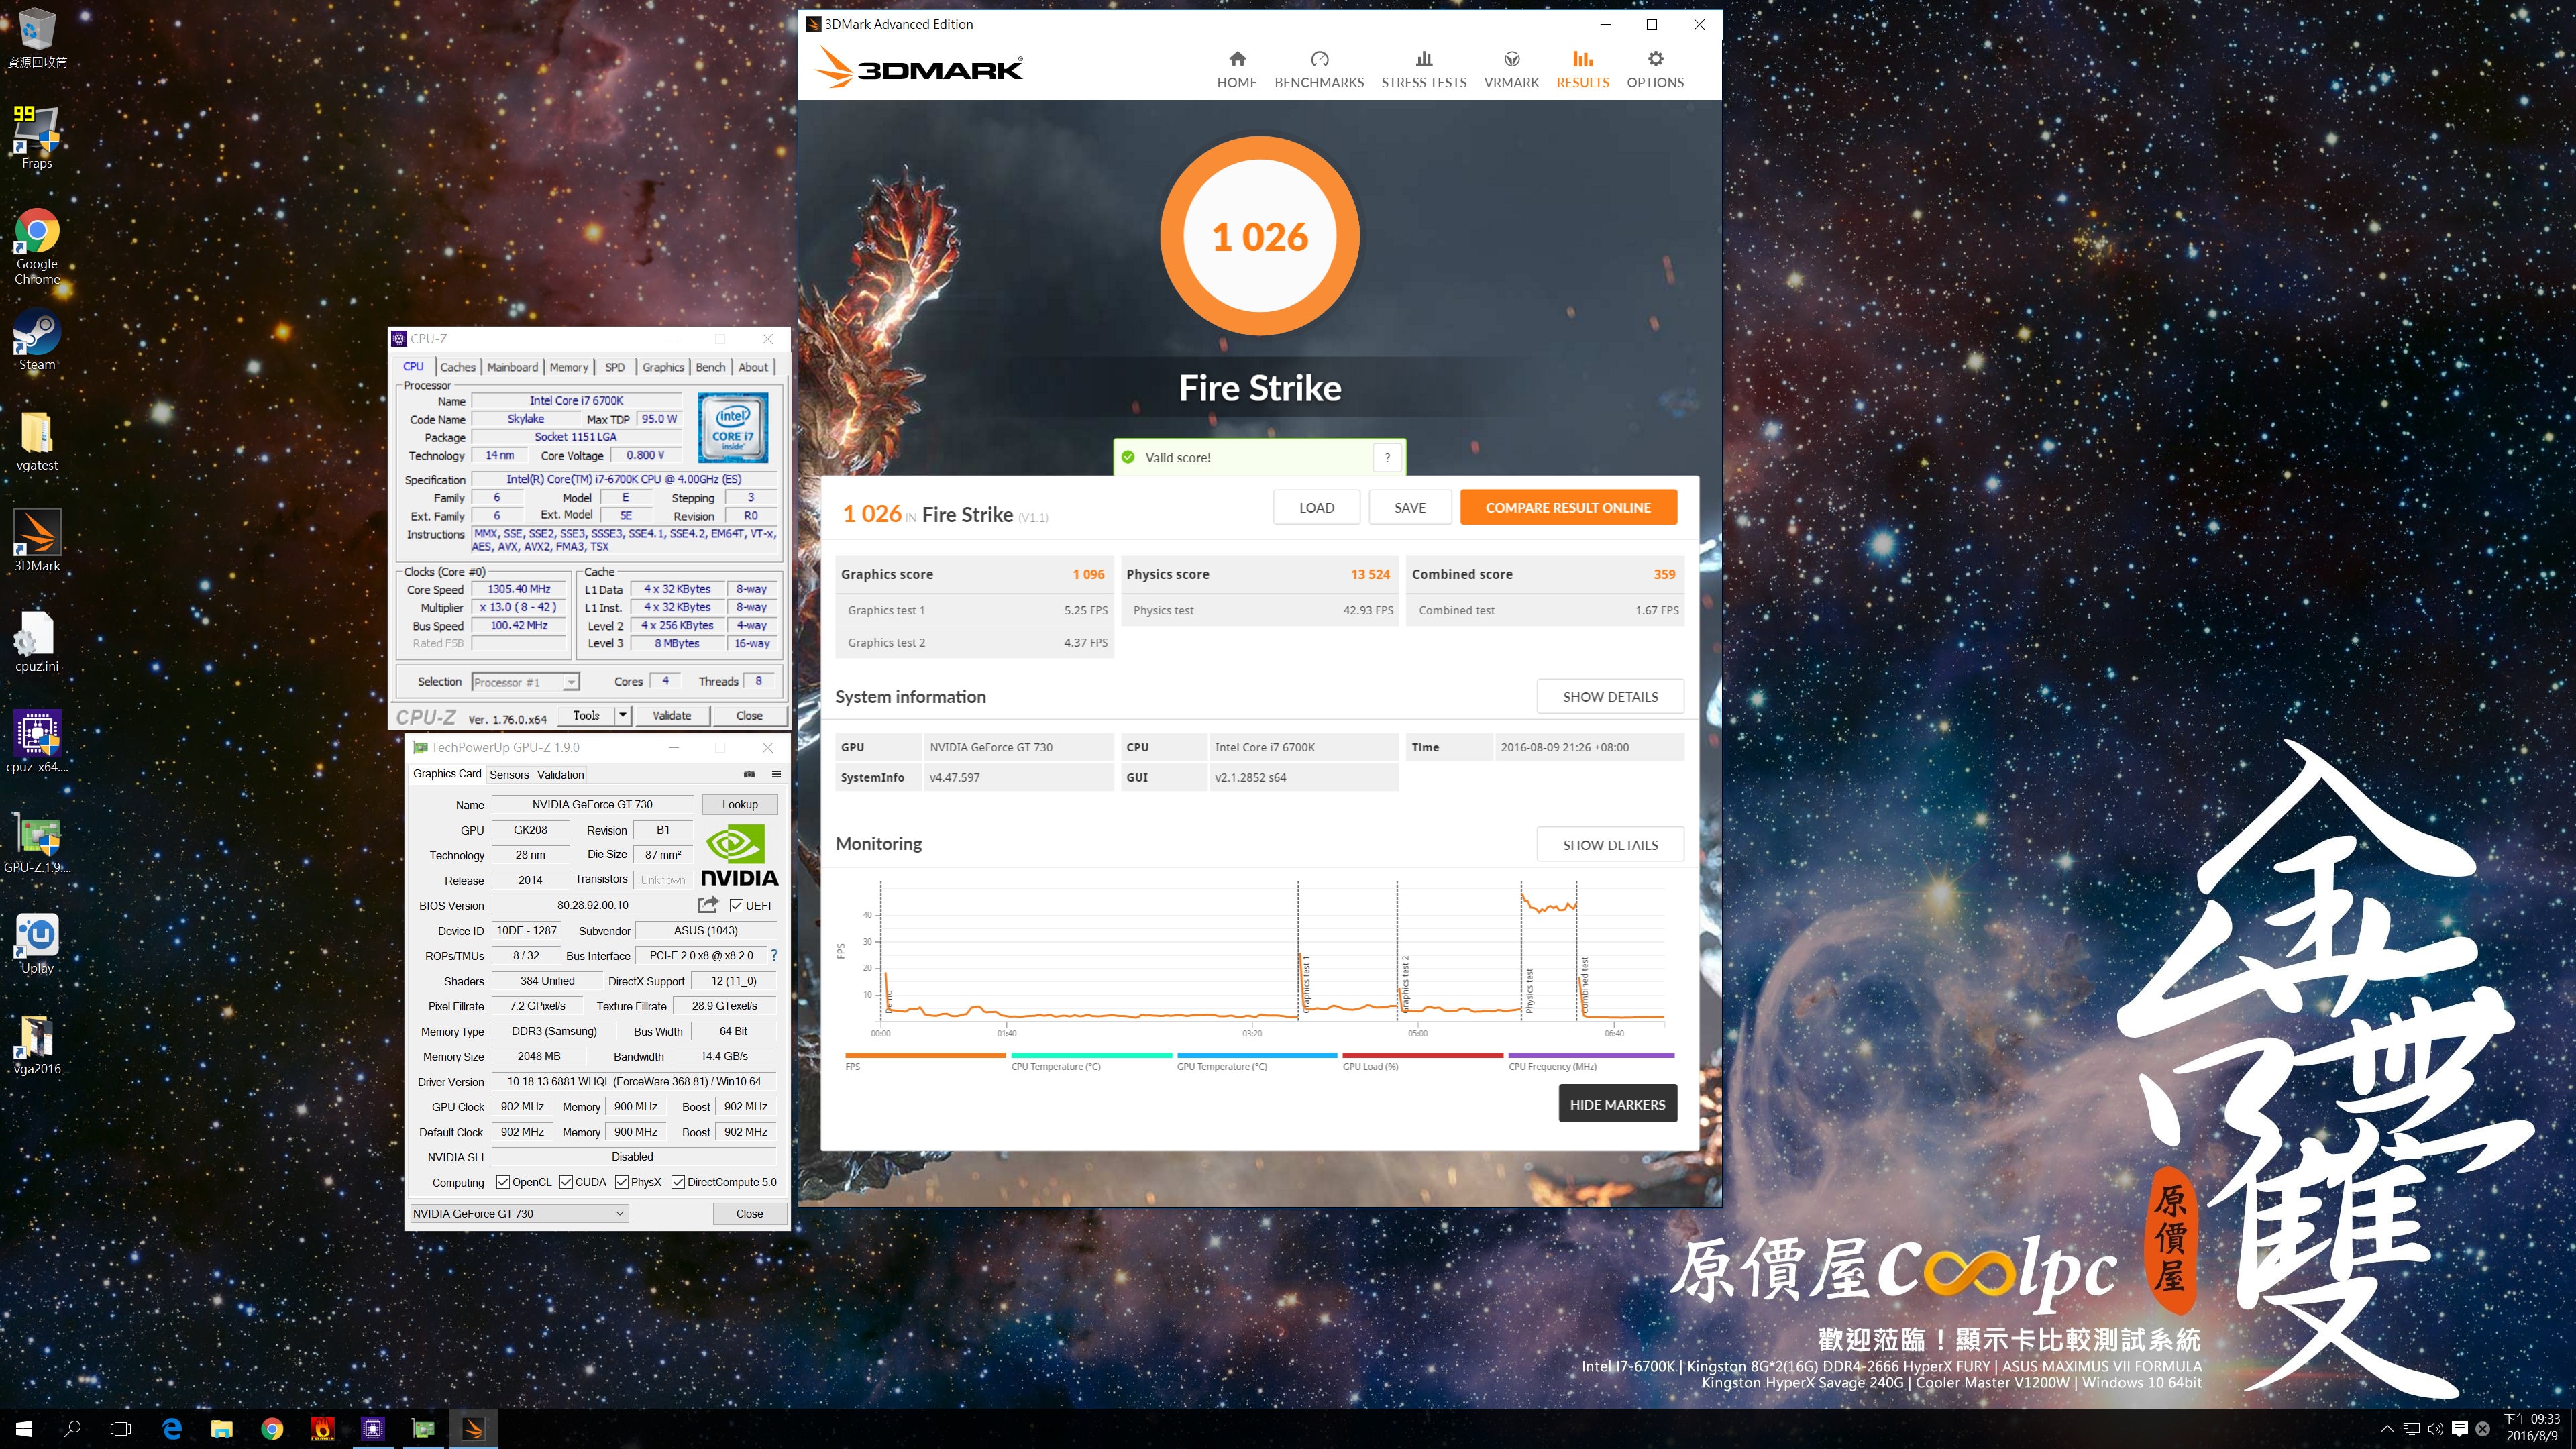Viewport: 2576px width, 1449px height.
Task: Select purple CPU Frequency legend bar
Action: (1591, 1055)
